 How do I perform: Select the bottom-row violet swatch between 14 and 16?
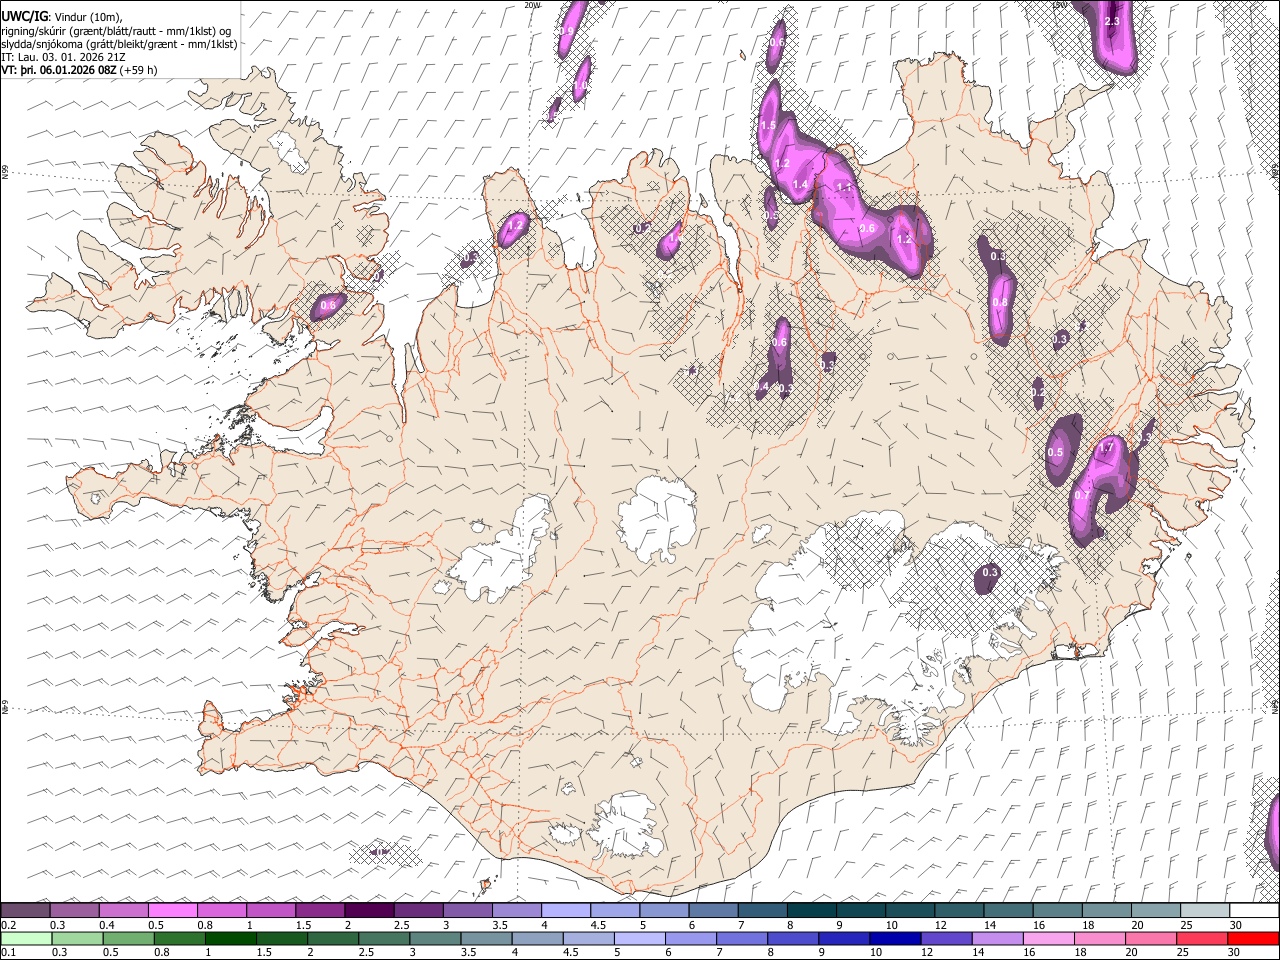[x=1000, y=938]
